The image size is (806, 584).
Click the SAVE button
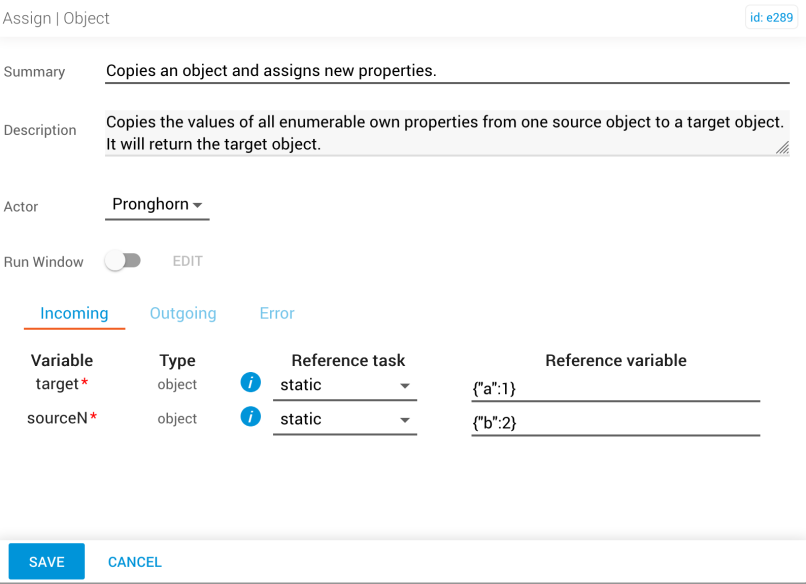point(47,561)
